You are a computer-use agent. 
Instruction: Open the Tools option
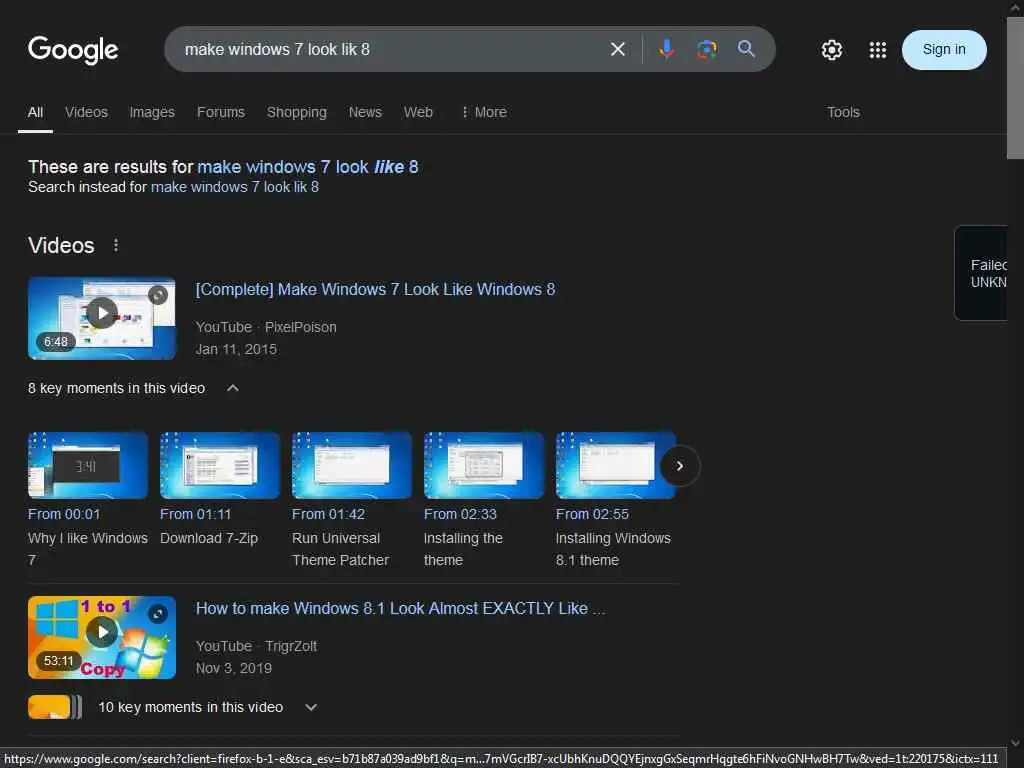[x=843, y=112]
